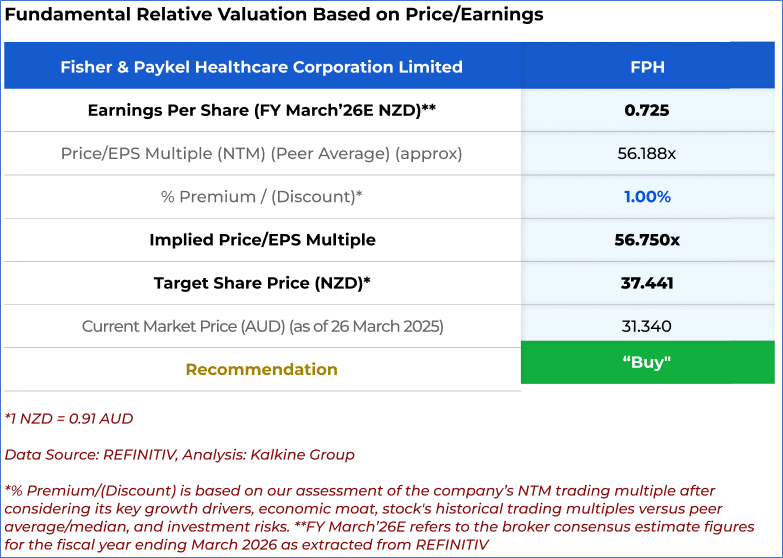This screenshot has height=558, width=783.
Task: Select the % Premium / (Discount) label
Action: coord(261,197)
